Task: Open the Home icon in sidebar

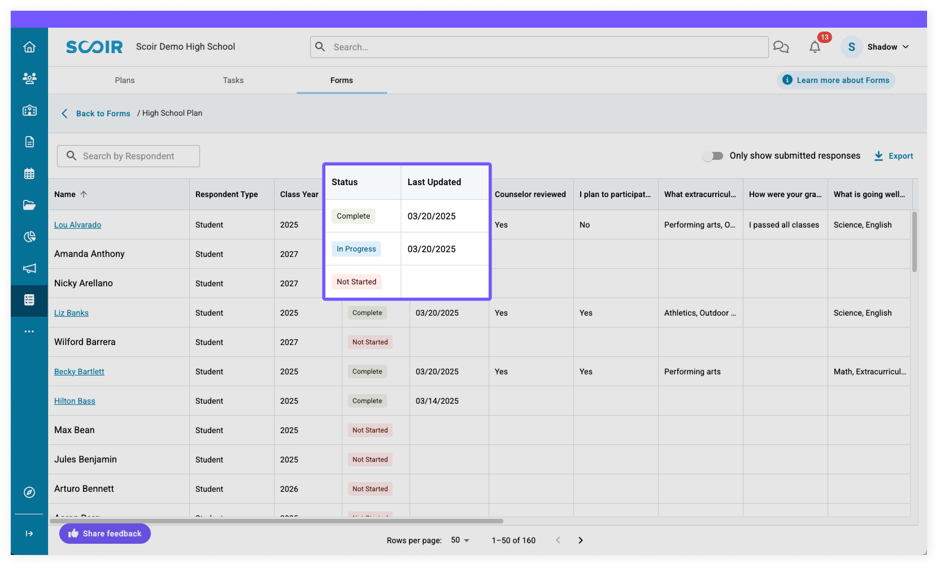Action: [x=29, y=47]
